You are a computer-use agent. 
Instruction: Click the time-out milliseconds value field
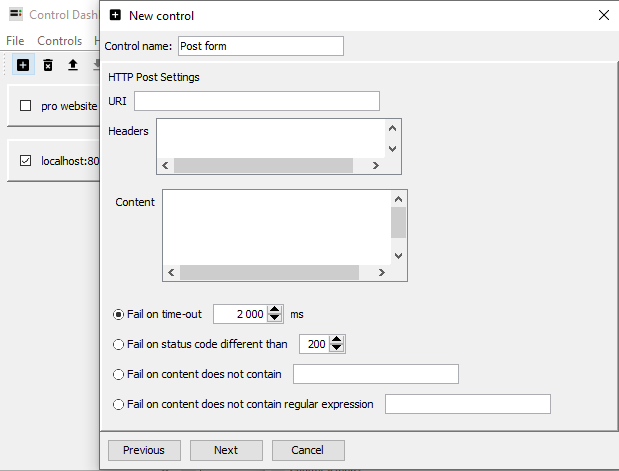(x=241, y=314)
